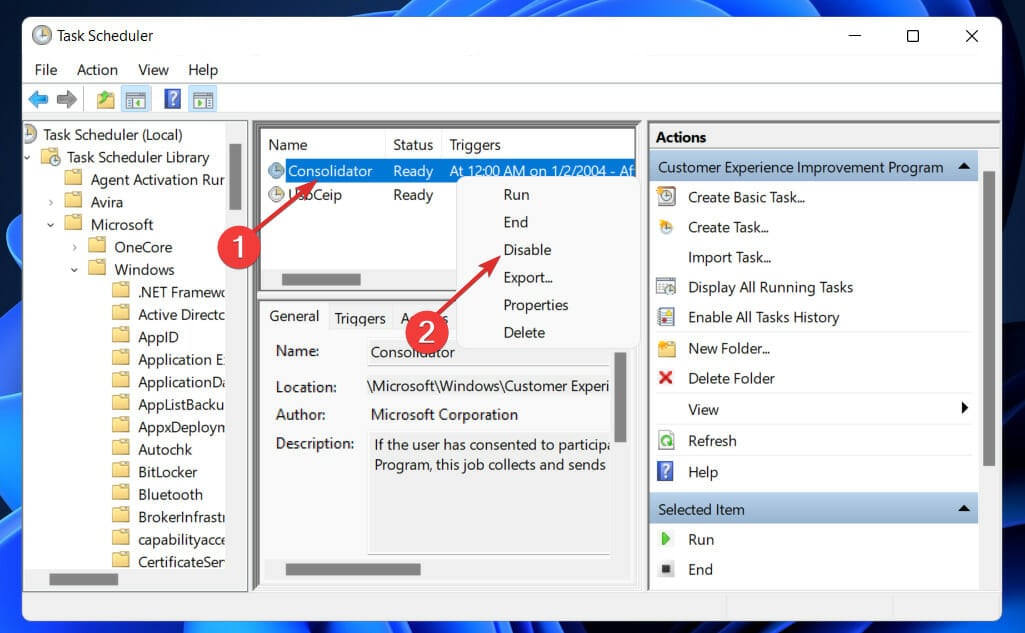Expand the OneCore folder node
This screenshot has height=633, width=1025.
tap(74, 247)
